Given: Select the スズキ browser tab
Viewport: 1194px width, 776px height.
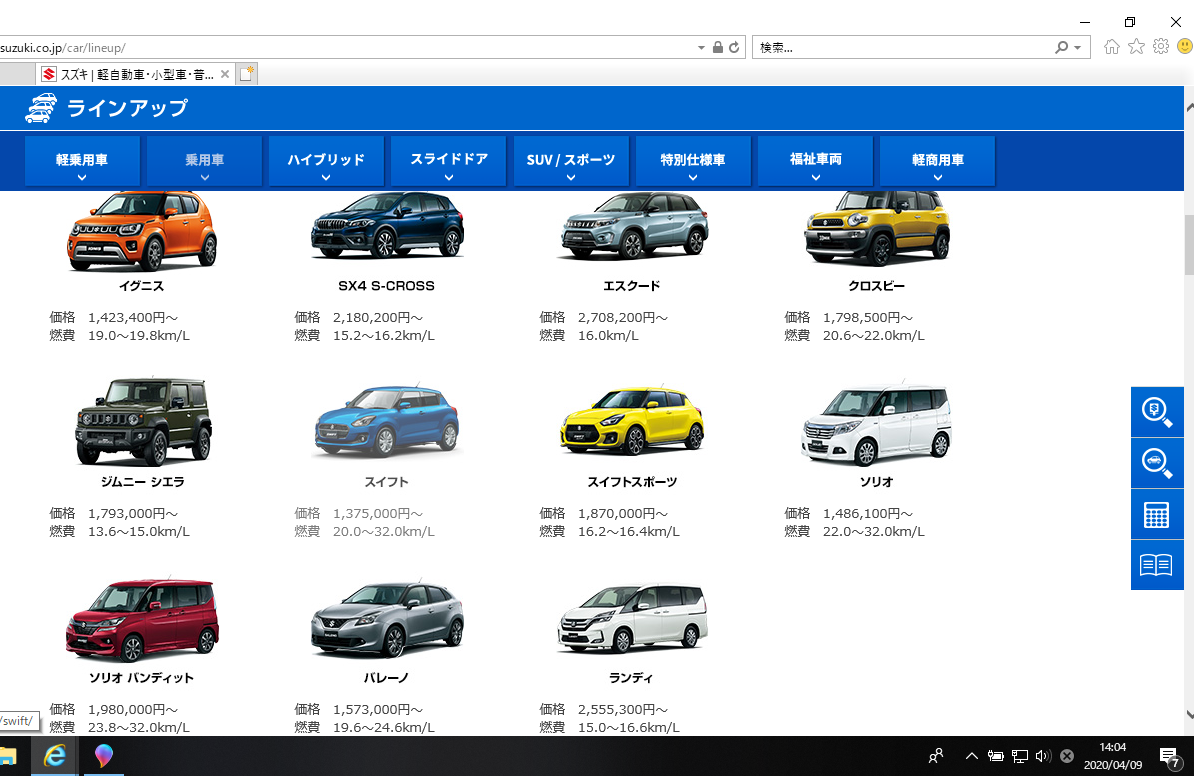Looking at the screenshot, I should point(136,74).
